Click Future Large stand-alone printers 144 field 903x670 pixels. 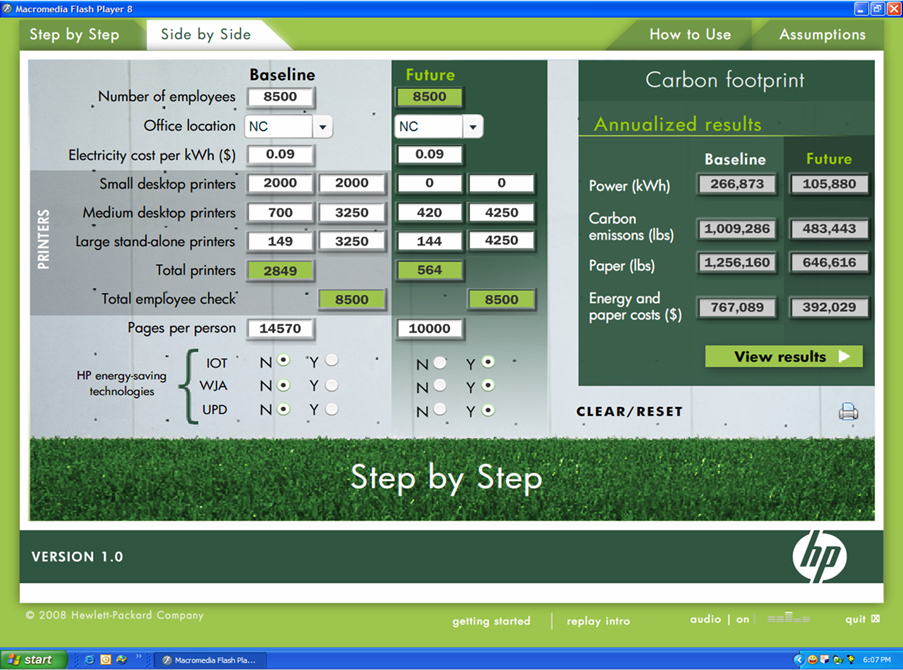pos(429,241)
